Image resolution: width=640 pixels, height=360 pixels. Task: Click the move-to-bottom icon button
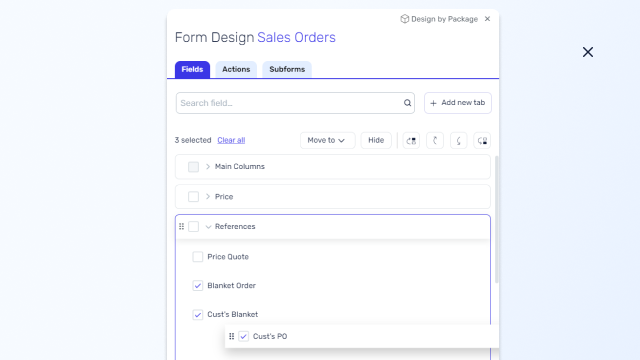[x=482, y=140]
